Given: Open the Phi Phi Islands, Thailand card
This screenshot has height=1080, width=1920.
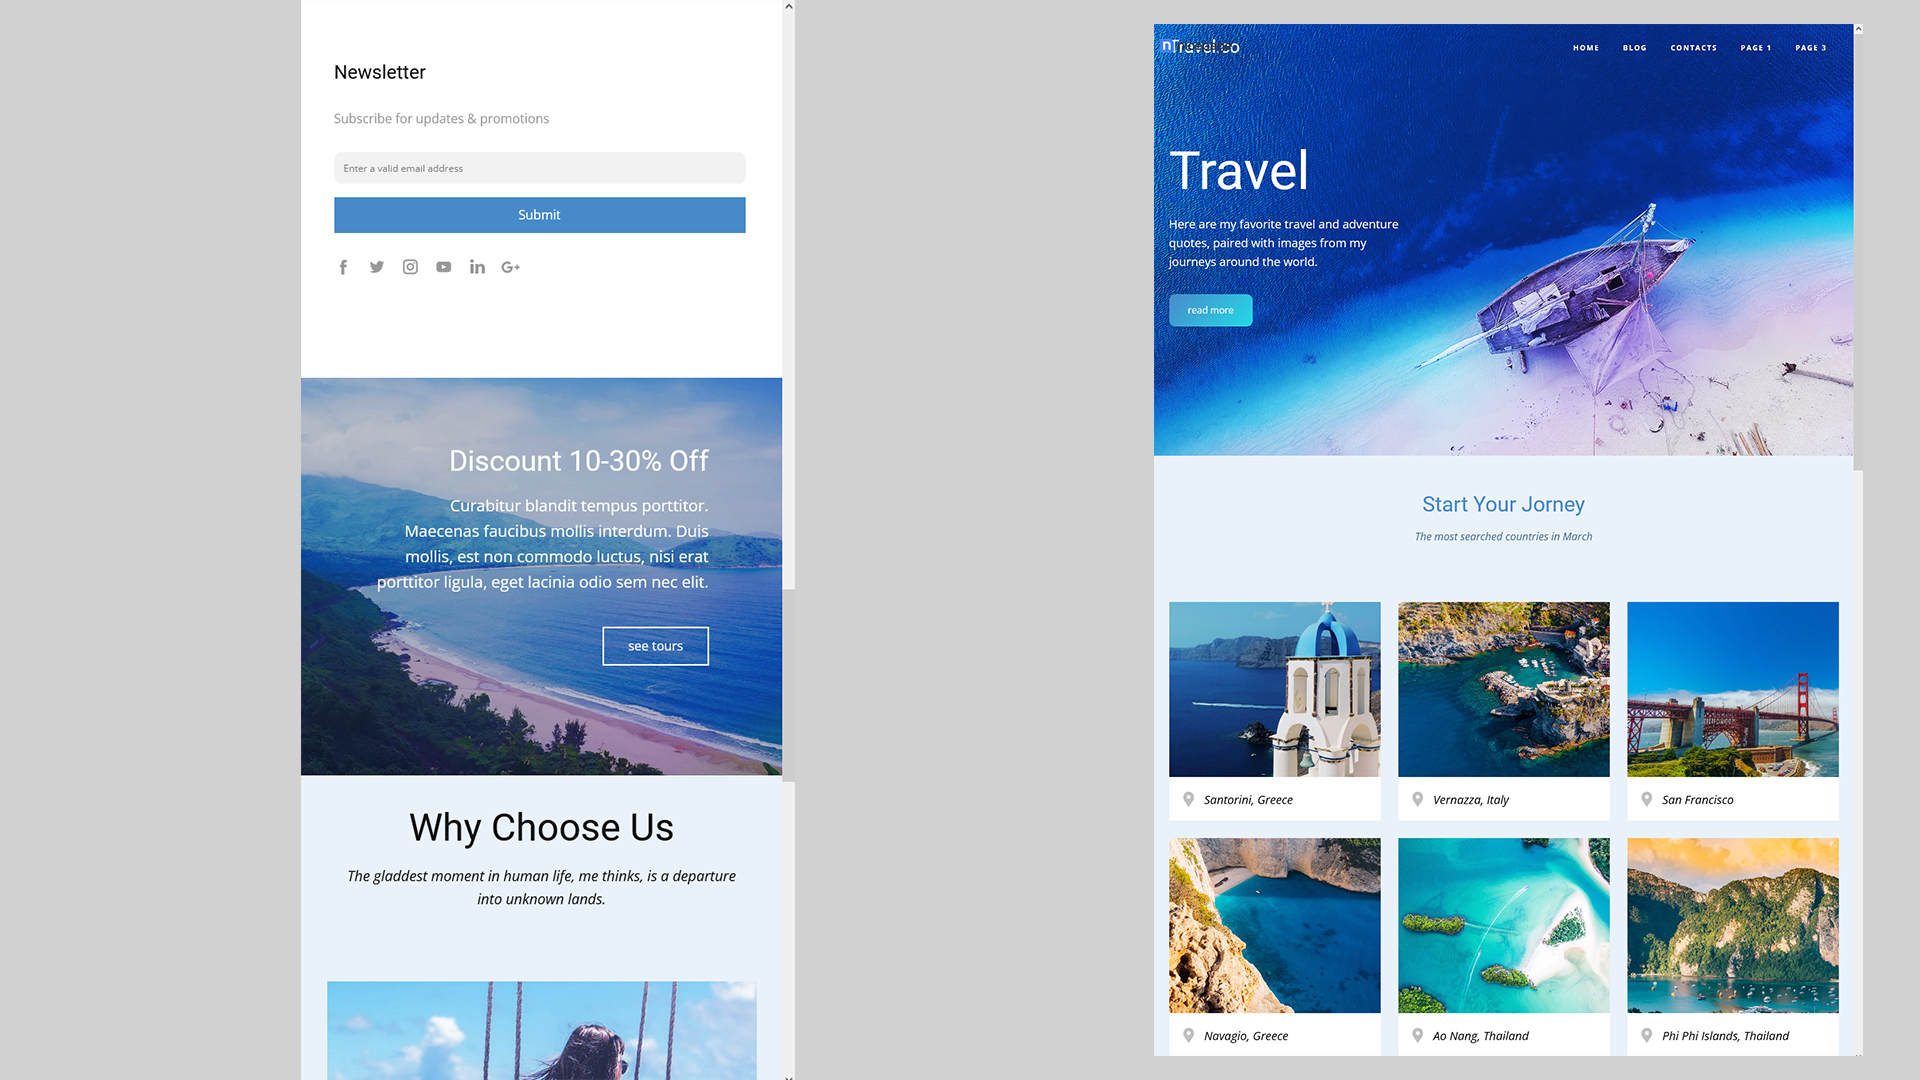Looking at the screenshot, I should [x=1732, y=946].
